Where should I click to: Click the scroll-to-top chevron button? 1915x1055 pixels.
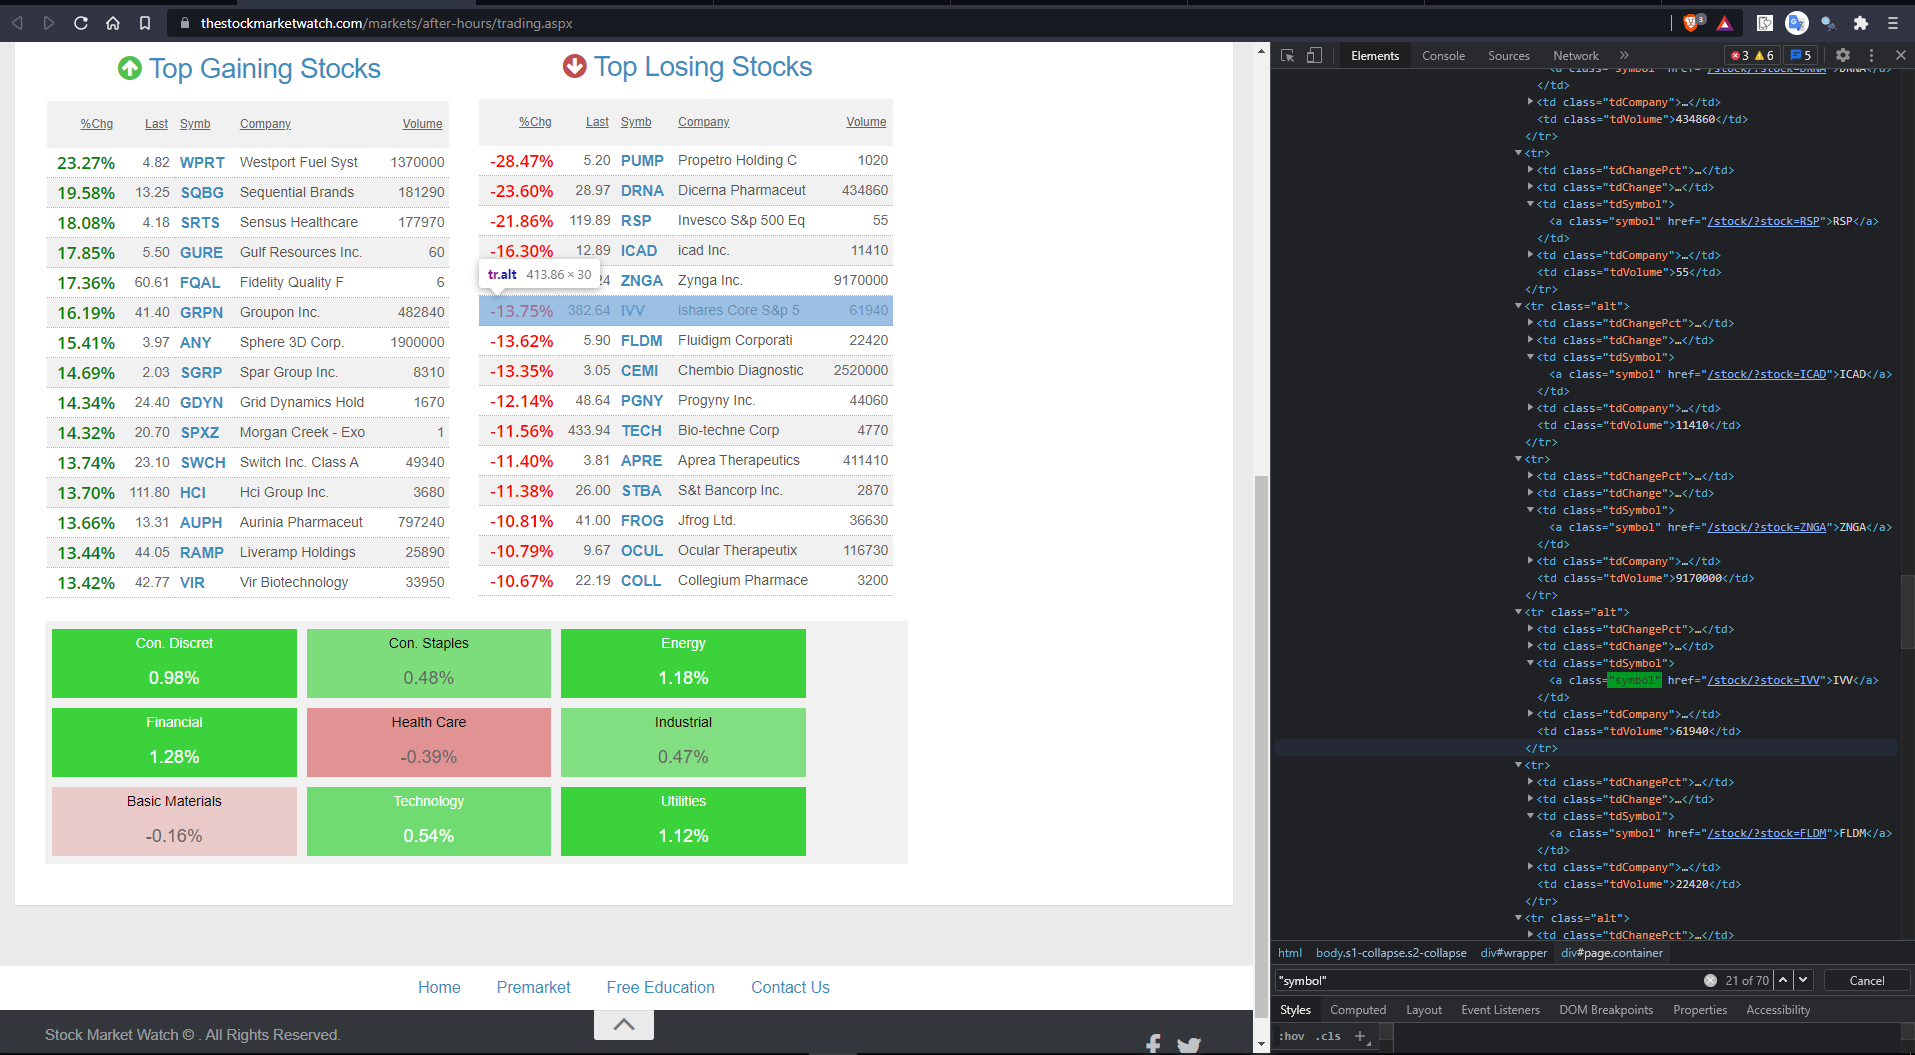tap(624, 1024)
